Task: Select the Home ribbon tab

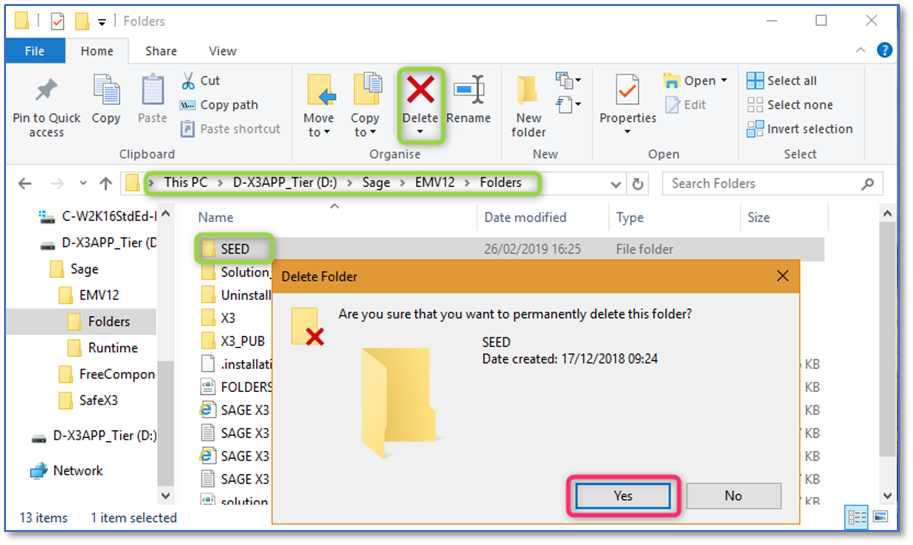Action: pos(97,51)
